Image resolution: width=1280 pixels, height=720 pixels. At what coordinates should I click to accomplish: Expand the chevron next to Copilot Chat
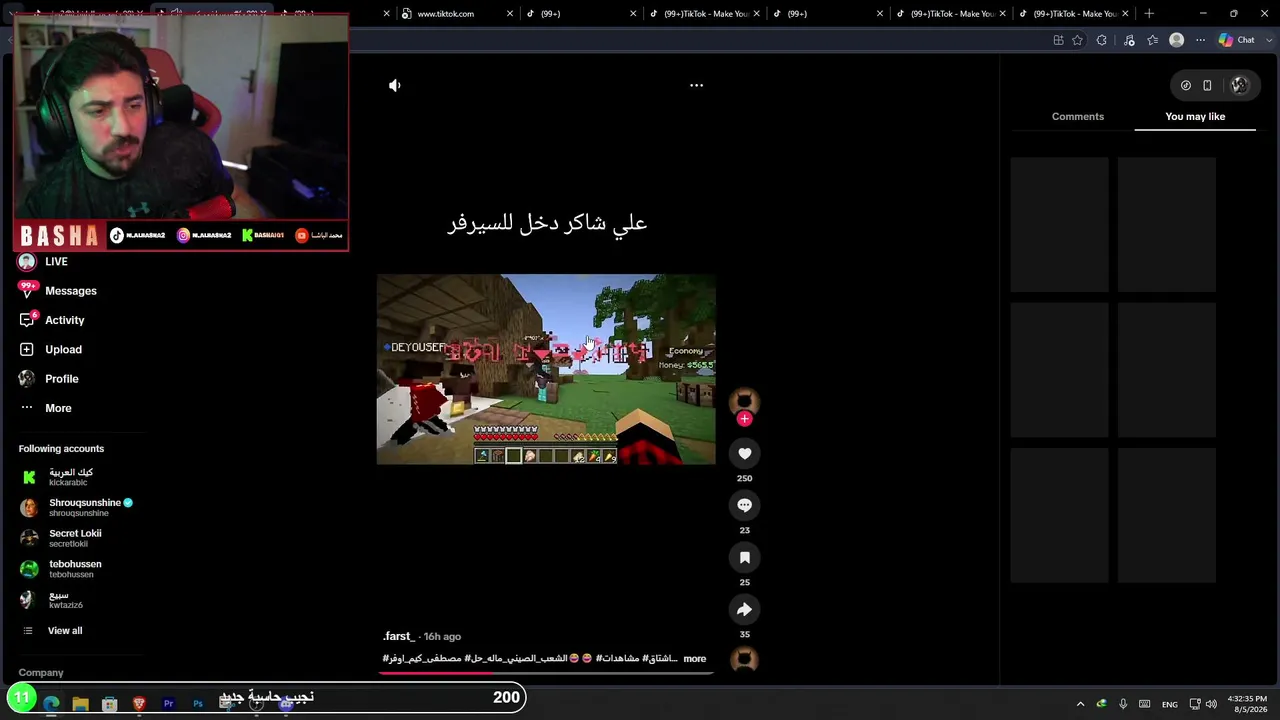(1268, 40)
